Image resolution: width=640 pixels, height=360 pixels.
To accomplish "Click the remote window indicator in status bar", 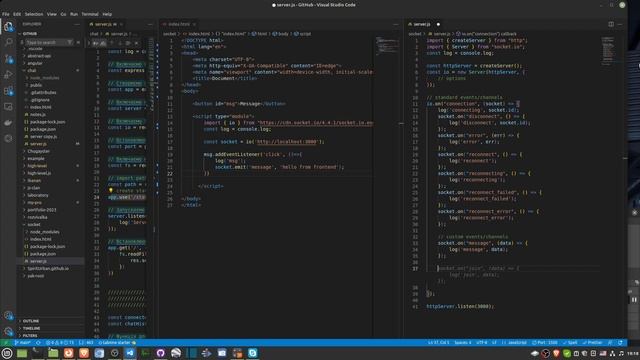I will tap(5, 342).
